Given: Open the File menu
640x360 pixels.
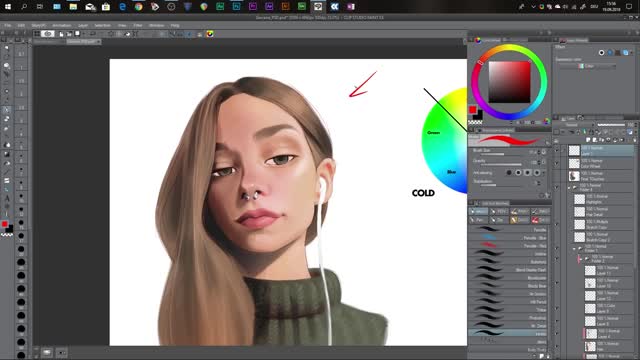Looking at the screenshot, I should point(7,25).
